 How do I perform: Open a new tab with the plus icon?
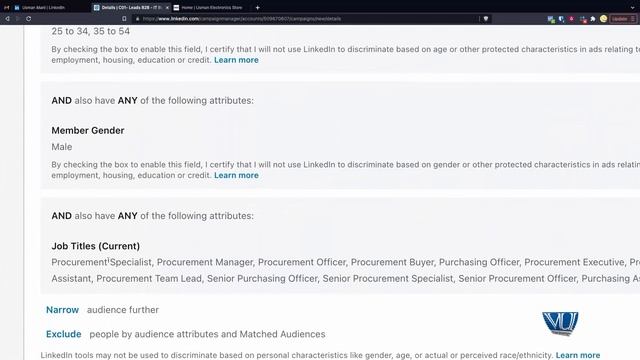click(x=257, y=7)
